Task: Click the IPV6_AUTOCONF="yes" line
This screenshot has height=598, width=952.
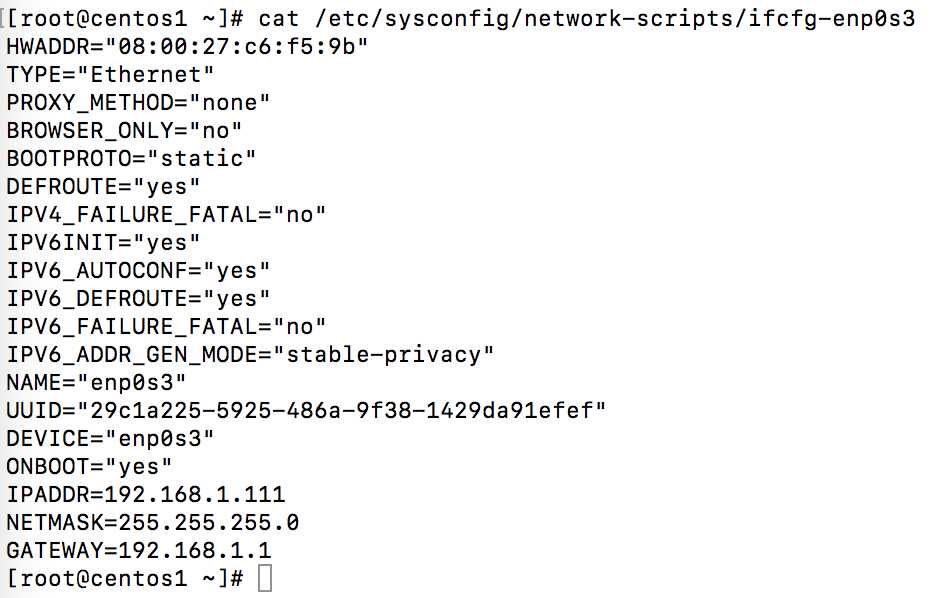Action: pos(138,271)
